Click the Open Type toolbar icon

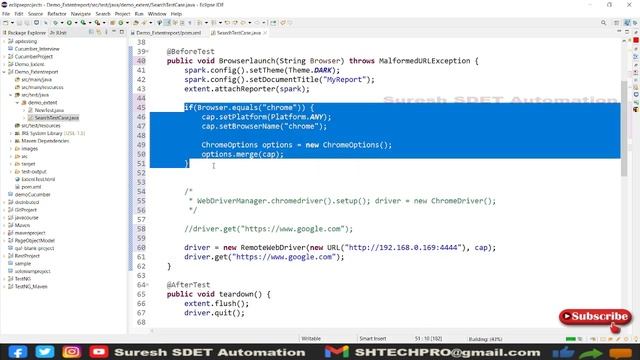(136, 23)
